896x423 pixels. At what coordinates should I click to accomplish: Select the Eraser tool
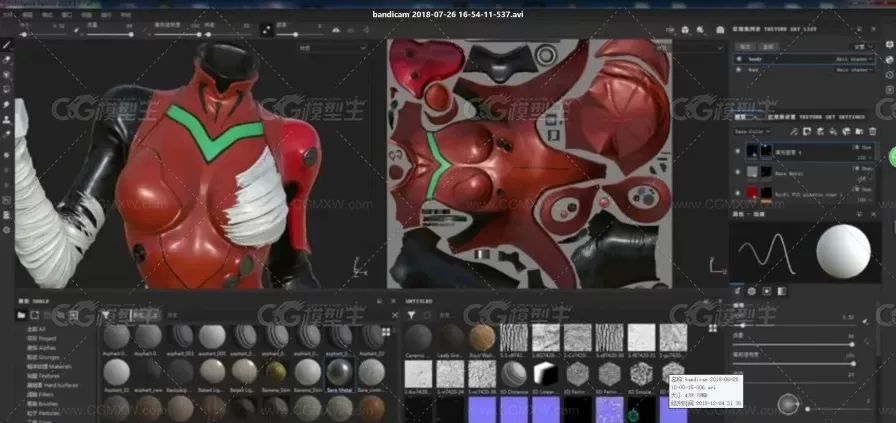tap(7, 59)
